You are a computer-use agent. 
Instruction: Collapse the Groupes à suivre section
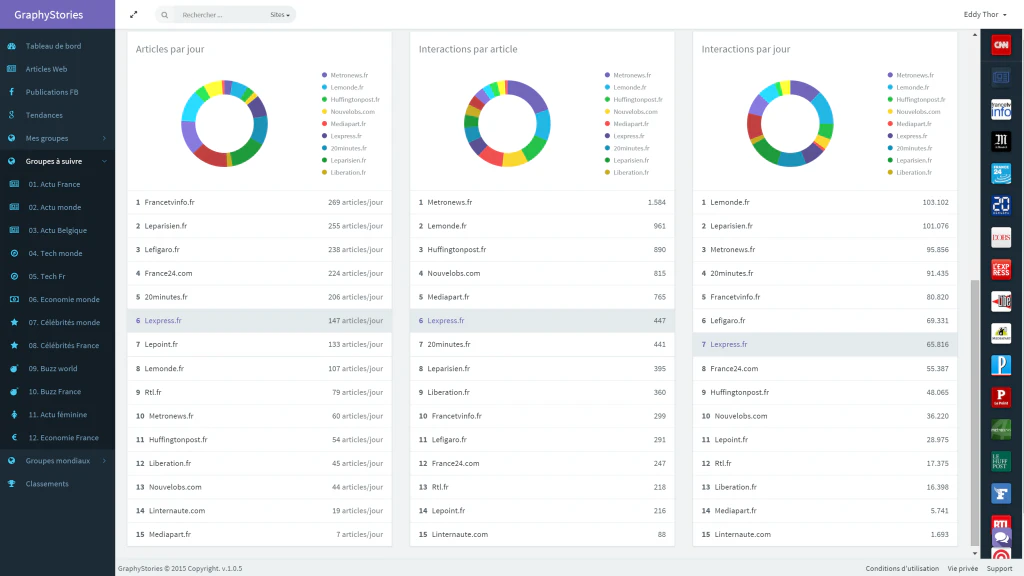(57, 161)
